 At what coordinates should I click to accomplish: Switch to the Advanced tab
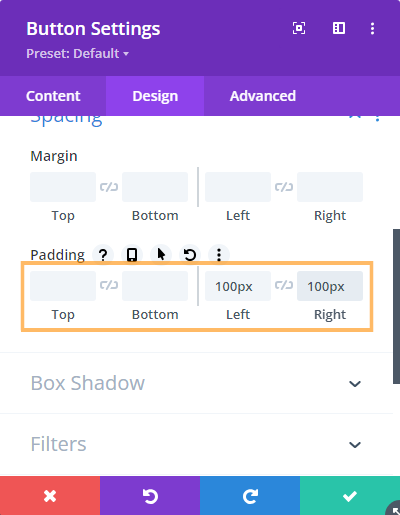coord(263,96)
